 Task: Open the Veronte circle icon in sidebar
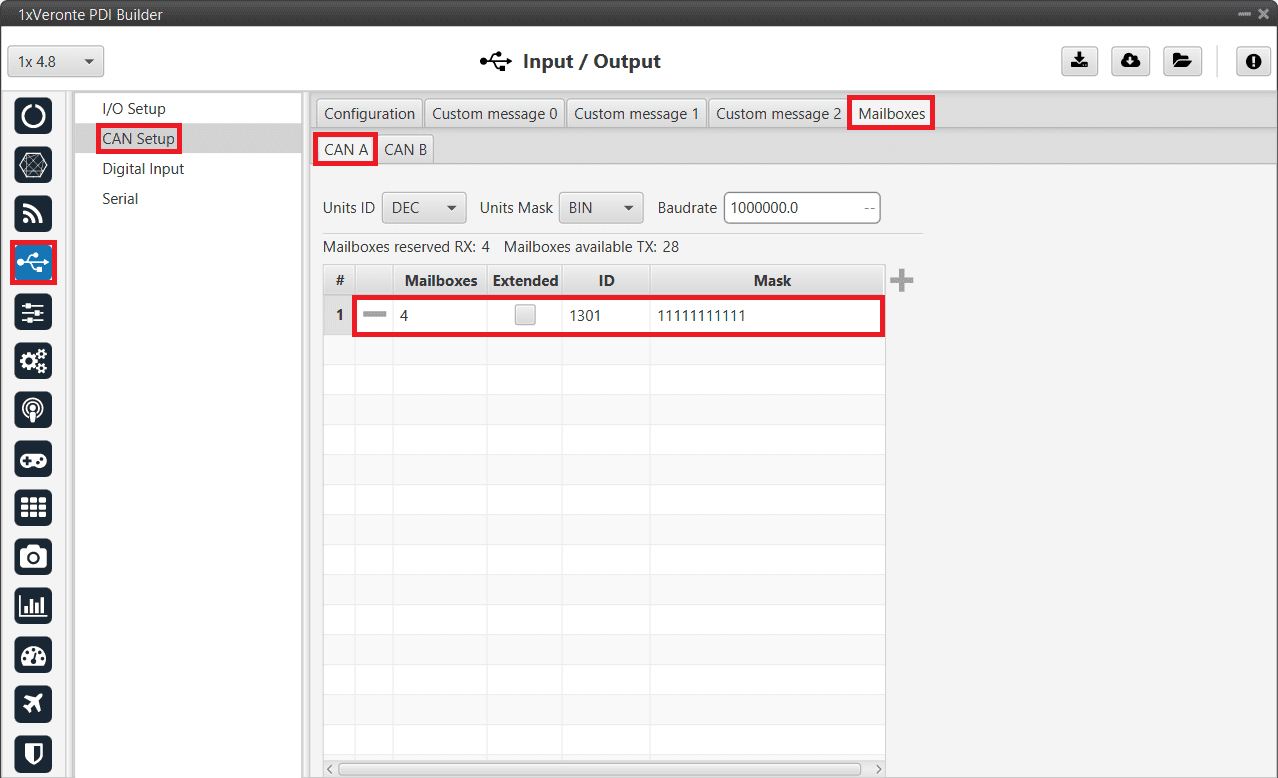pyautogui.click(x=33, y=116)
